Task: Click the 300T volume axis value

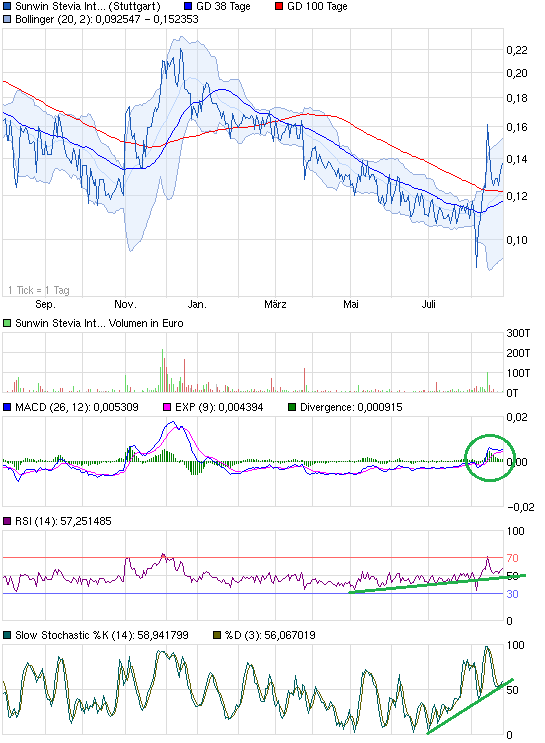Action: tap(518, 333)
